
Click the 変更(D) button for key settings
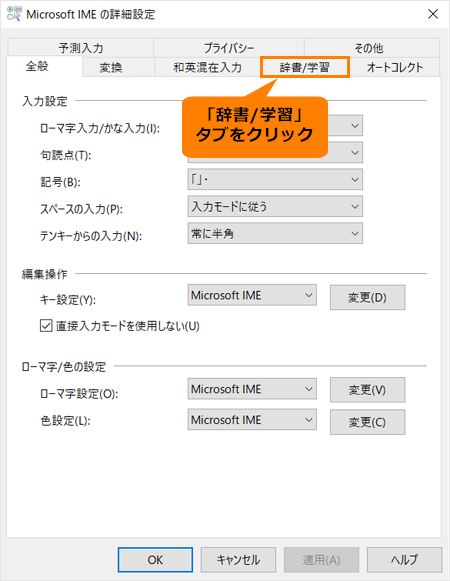pyautogui.click(x=367, y=297)
